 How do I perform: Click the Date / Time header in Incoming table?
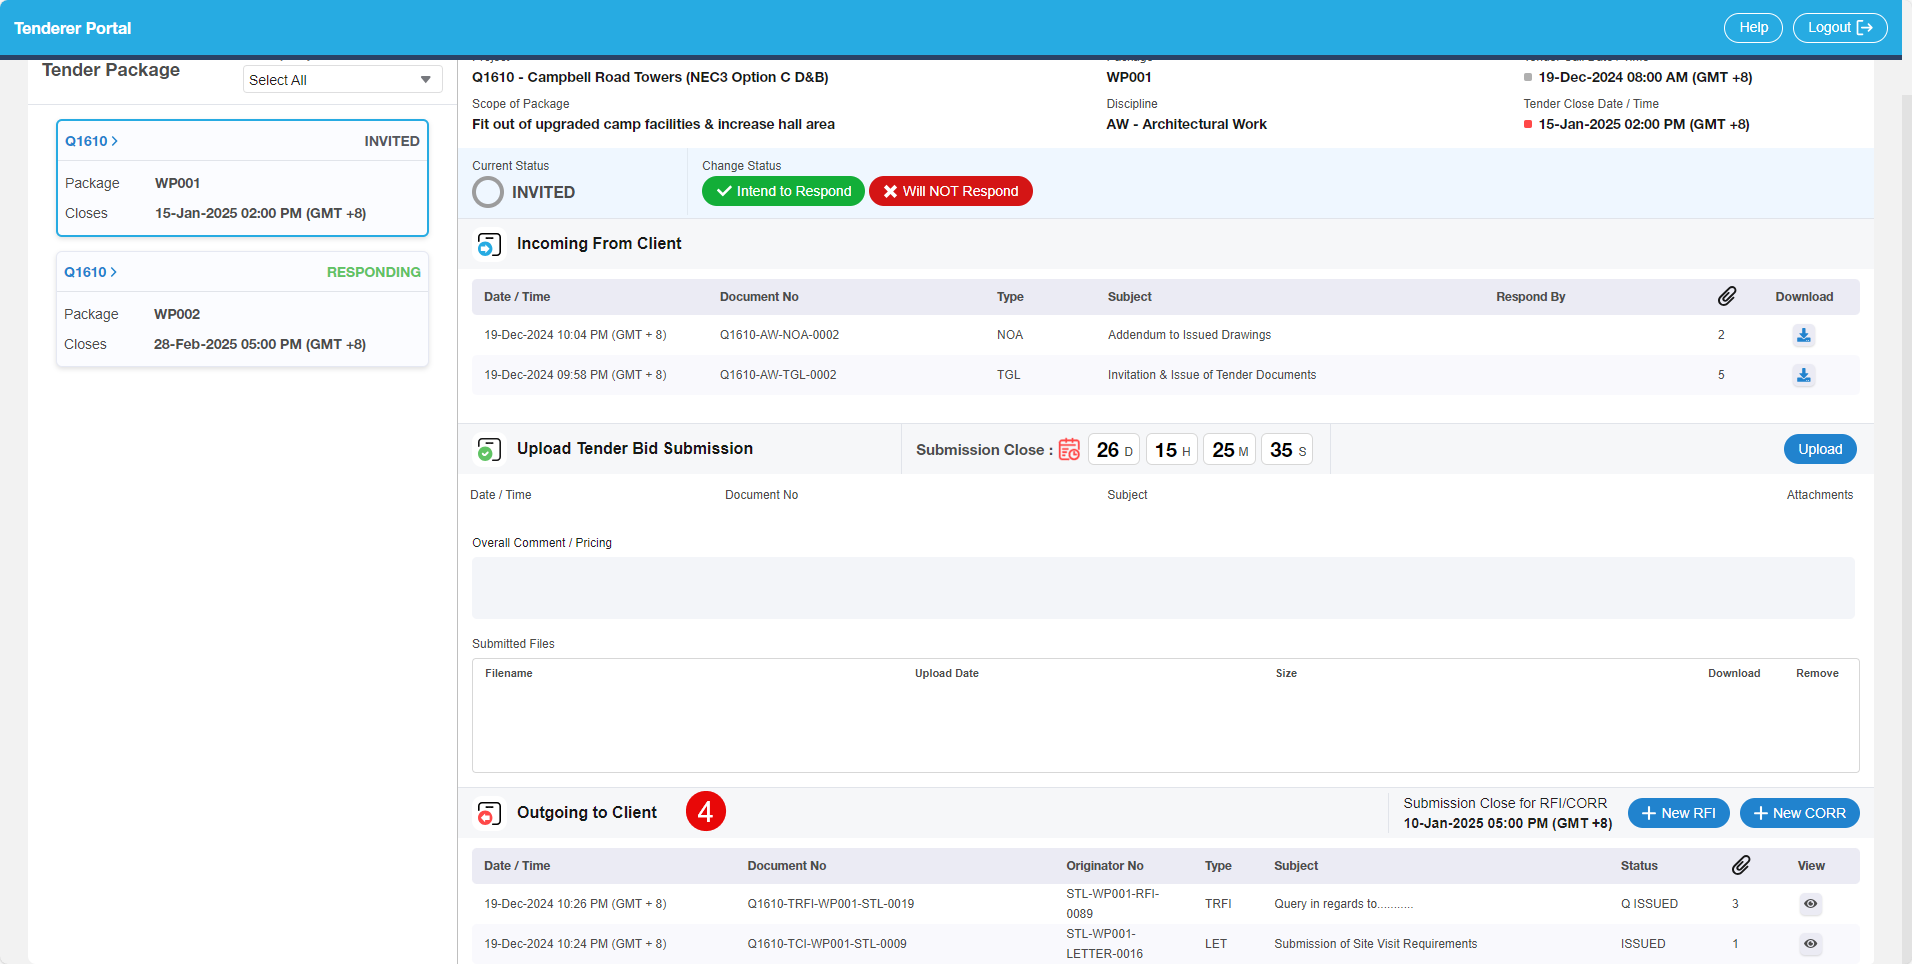517,297
